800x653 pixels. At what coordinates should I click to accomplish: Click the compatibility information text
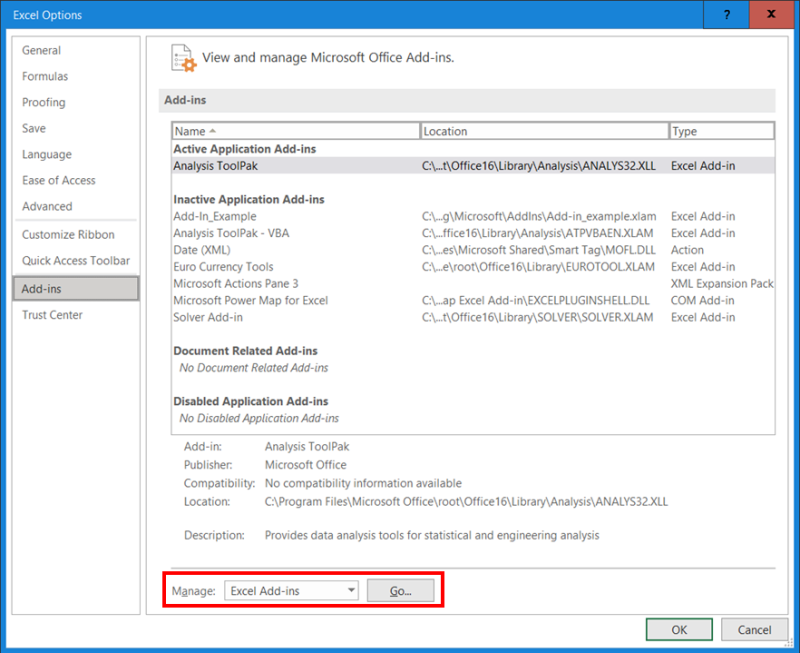click(x=363, y=483)
